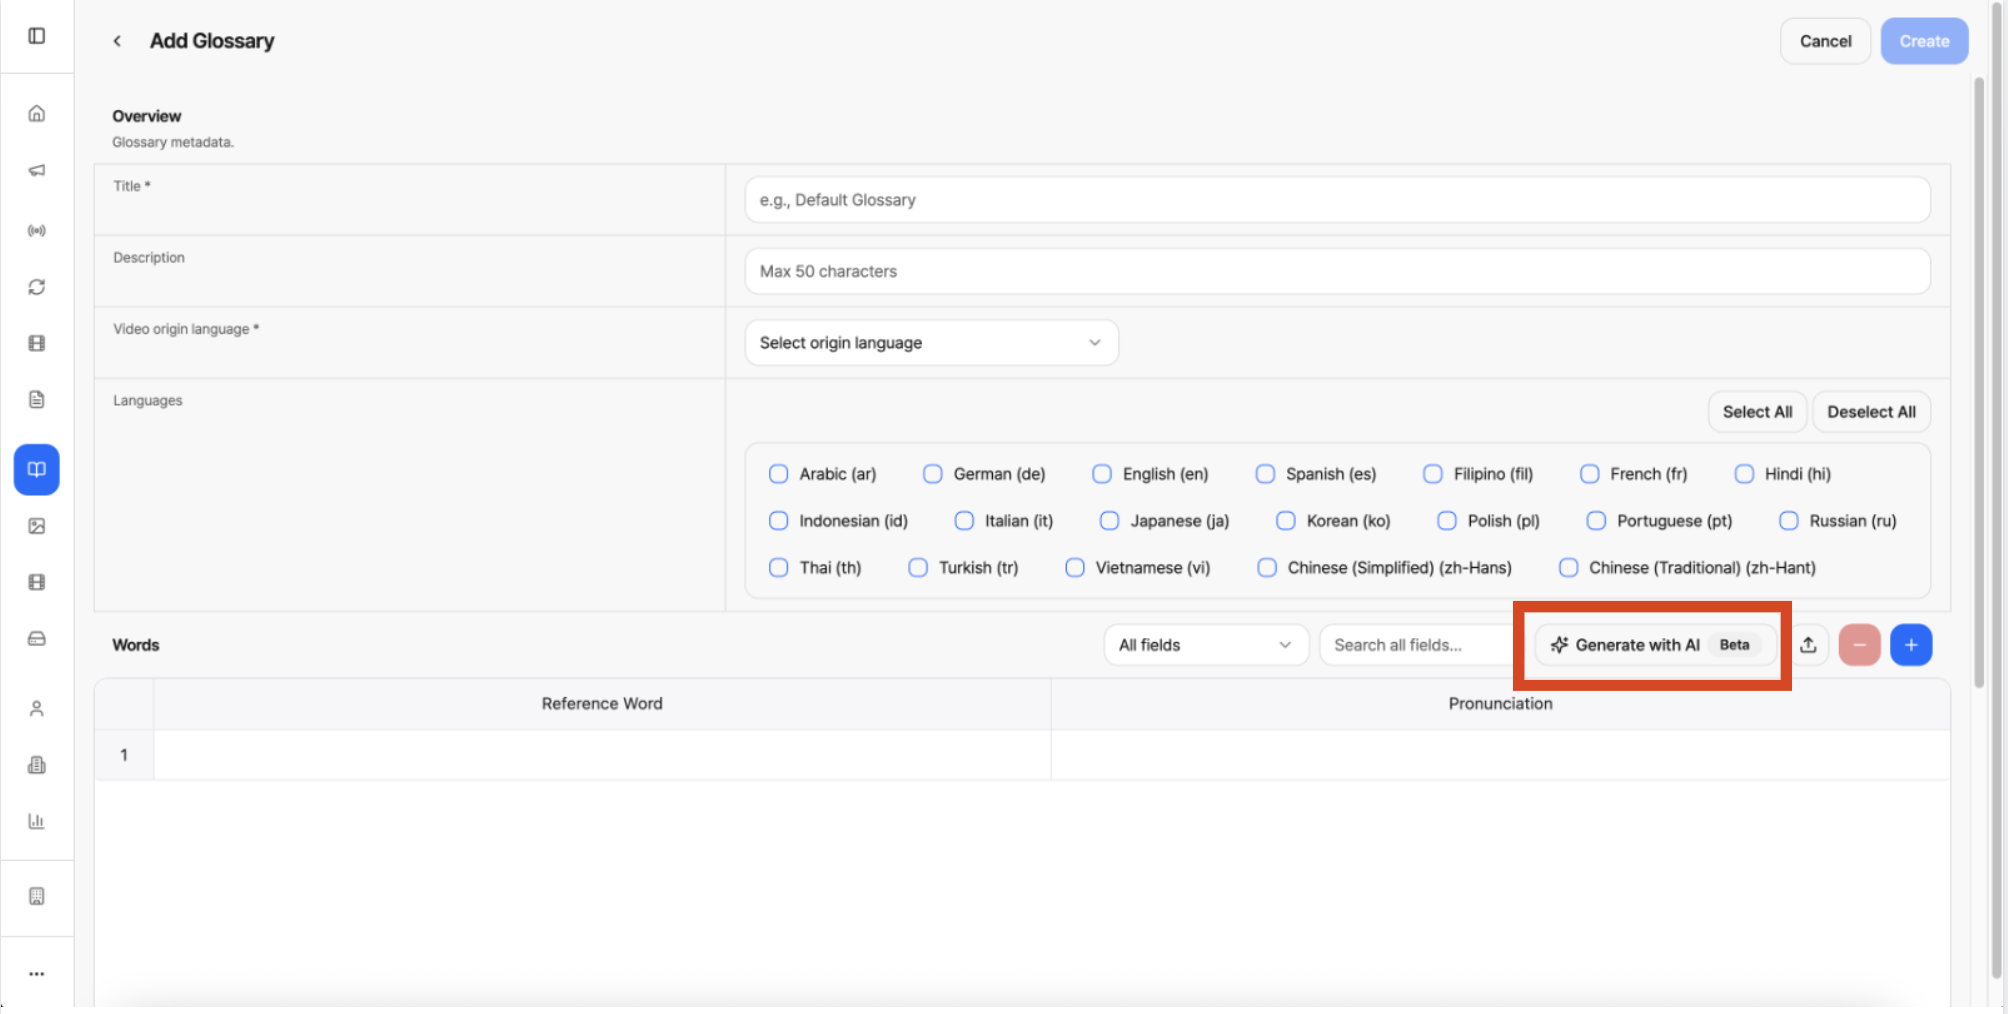Open the All fields filter dropdown

pyautogui.click(x=1206, y=645)
